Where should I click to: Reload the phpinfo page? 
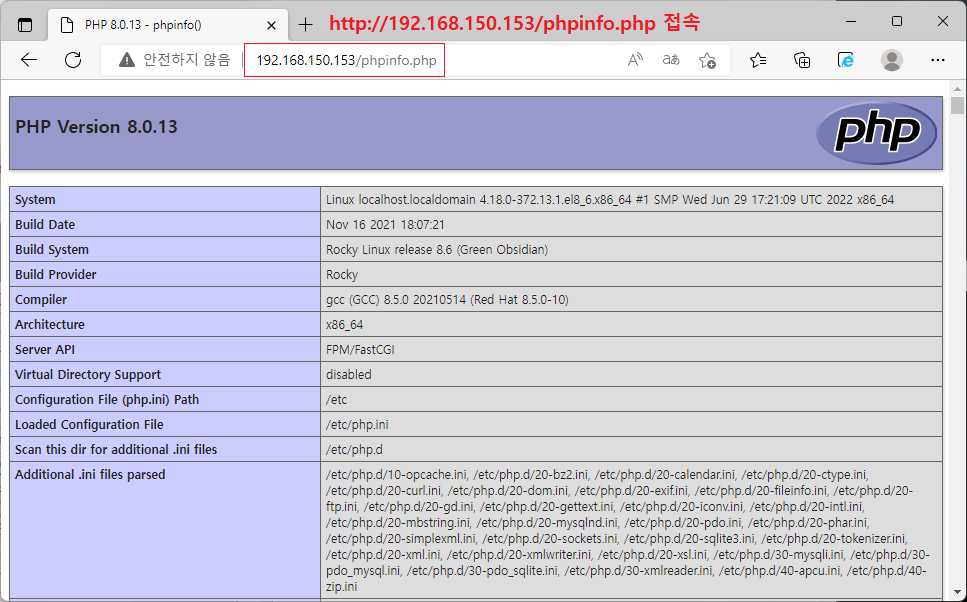[73, 60]
